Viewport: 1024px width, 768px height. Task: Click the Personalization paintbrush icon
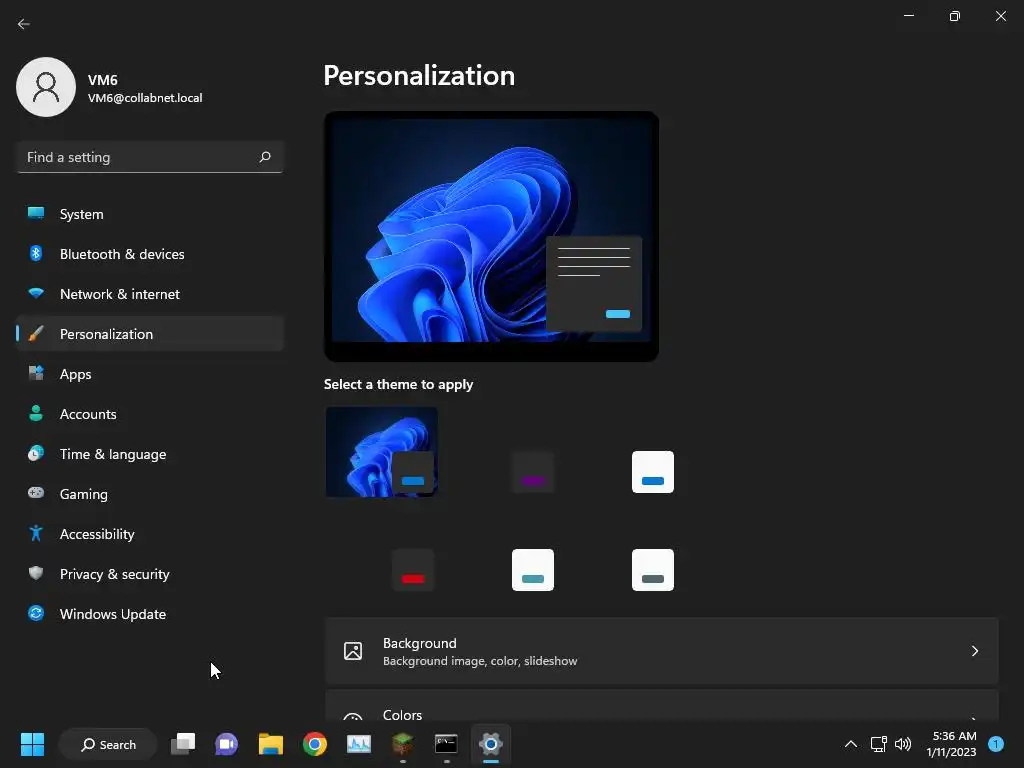pos(36,334)
